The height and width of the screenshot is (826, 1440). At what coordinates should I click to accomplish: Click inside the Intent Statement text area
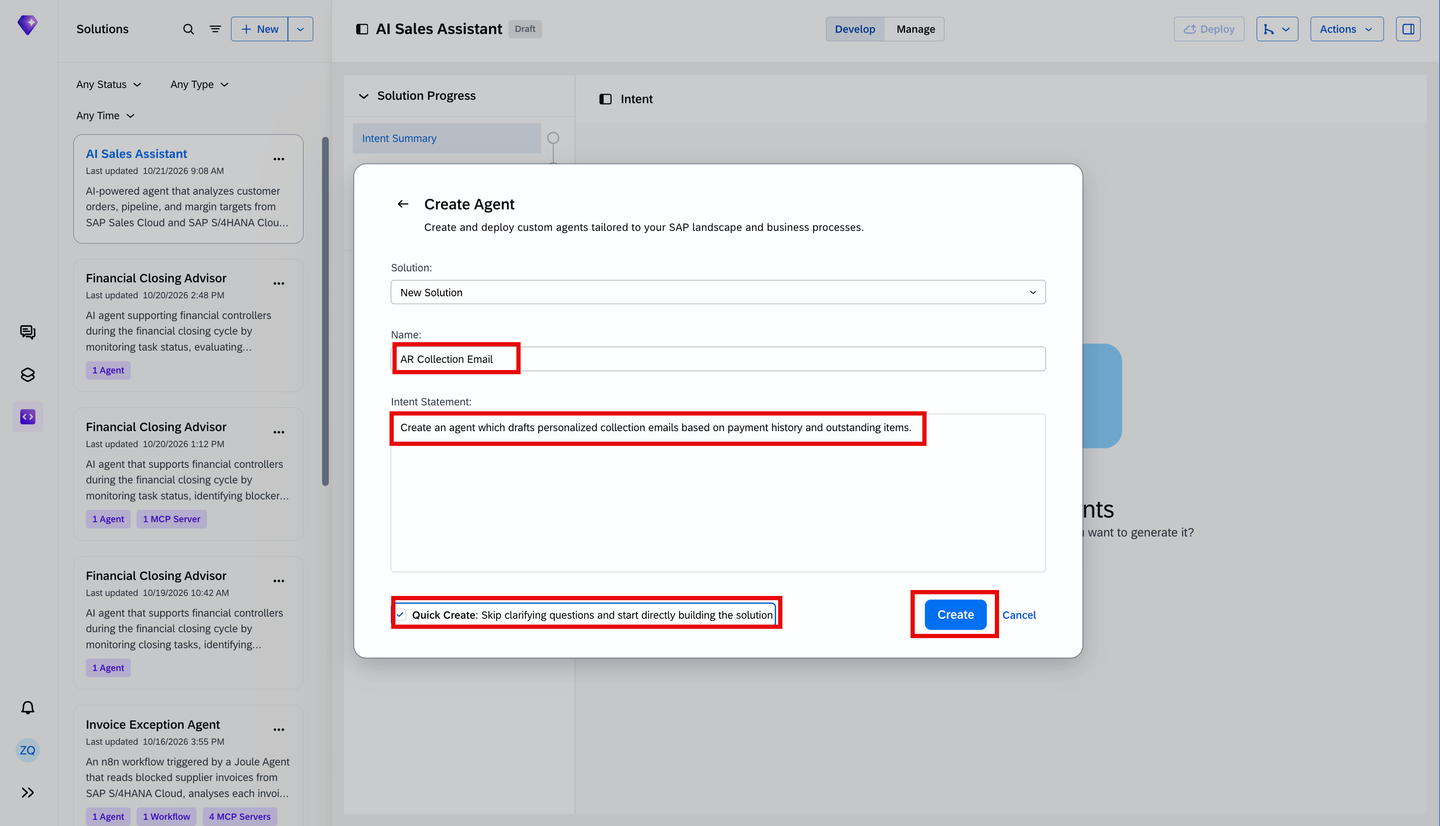[x=718, y=493]
